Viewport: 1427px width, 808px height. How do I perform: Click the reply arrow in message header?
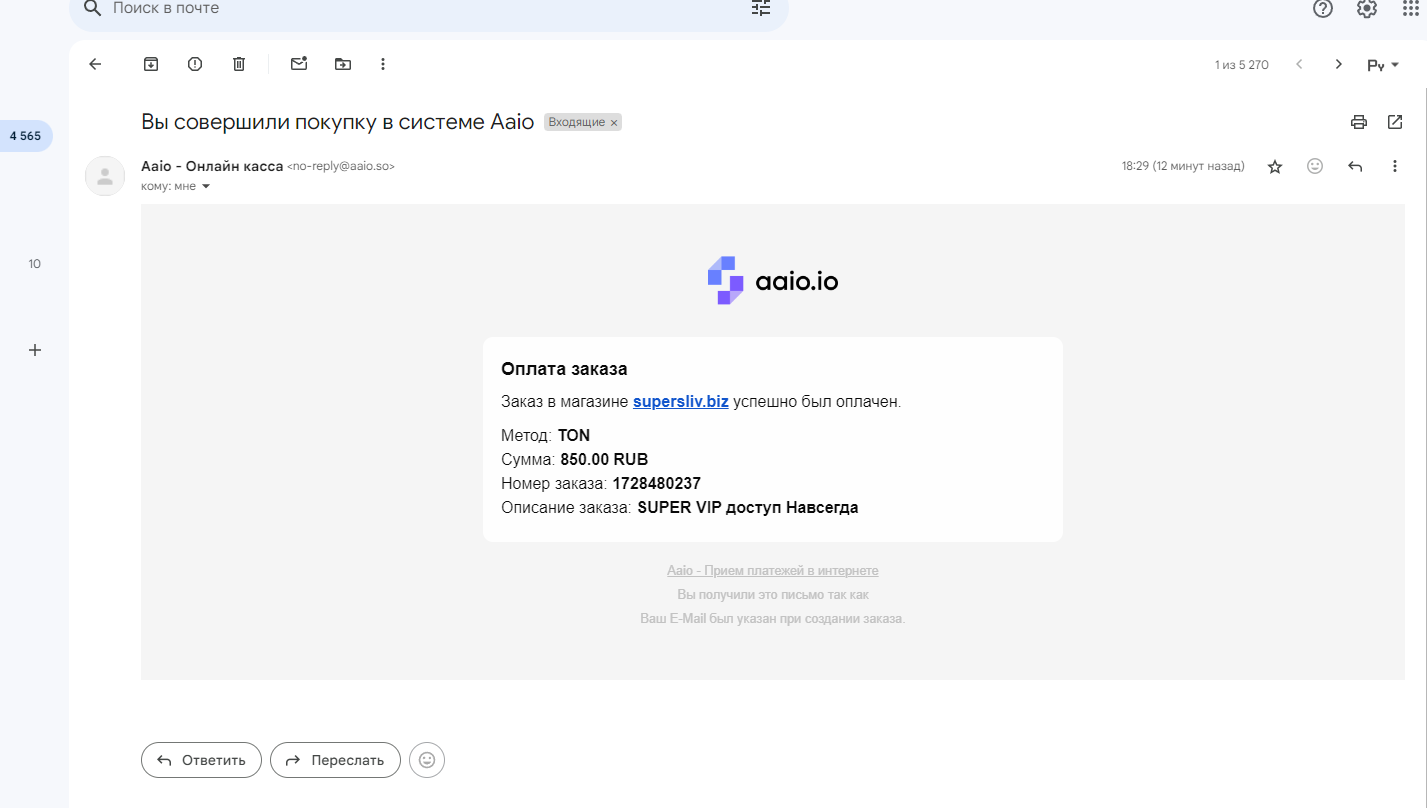pos(1355,166)
